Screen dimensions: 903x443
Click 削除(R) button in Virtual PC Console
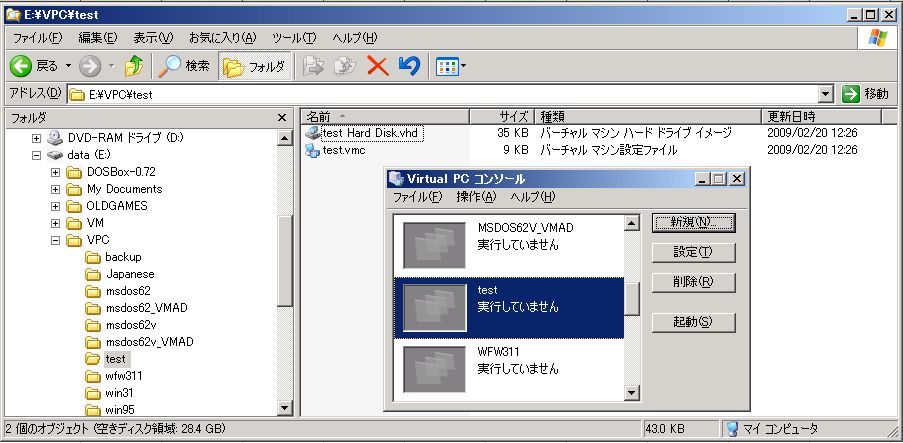[x=693, y=282]
